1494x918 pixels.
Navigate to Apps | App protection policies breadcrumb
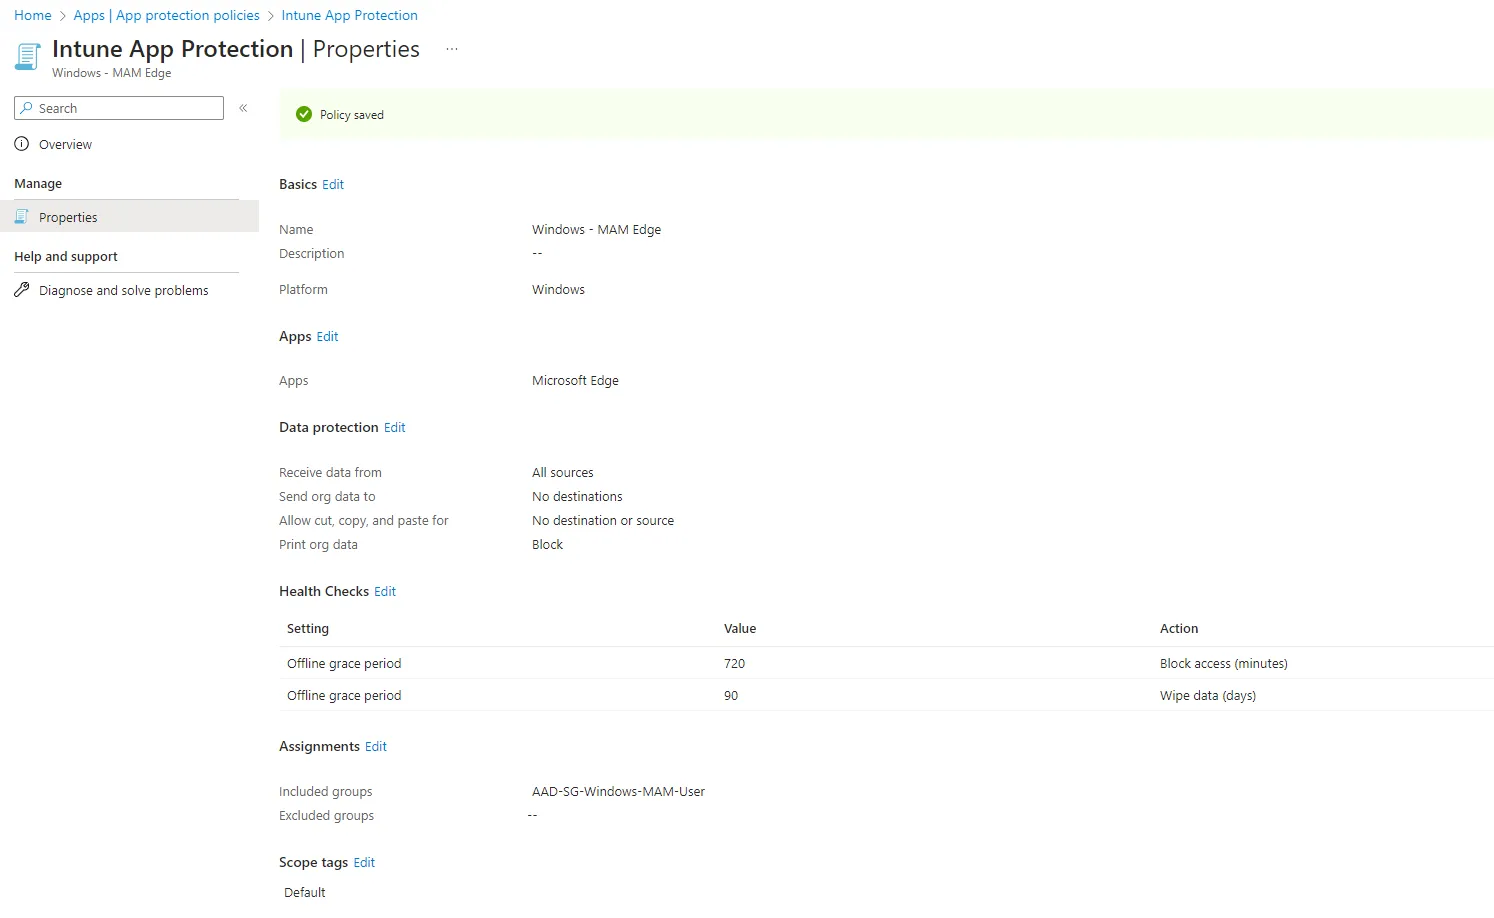click(166, 16)
